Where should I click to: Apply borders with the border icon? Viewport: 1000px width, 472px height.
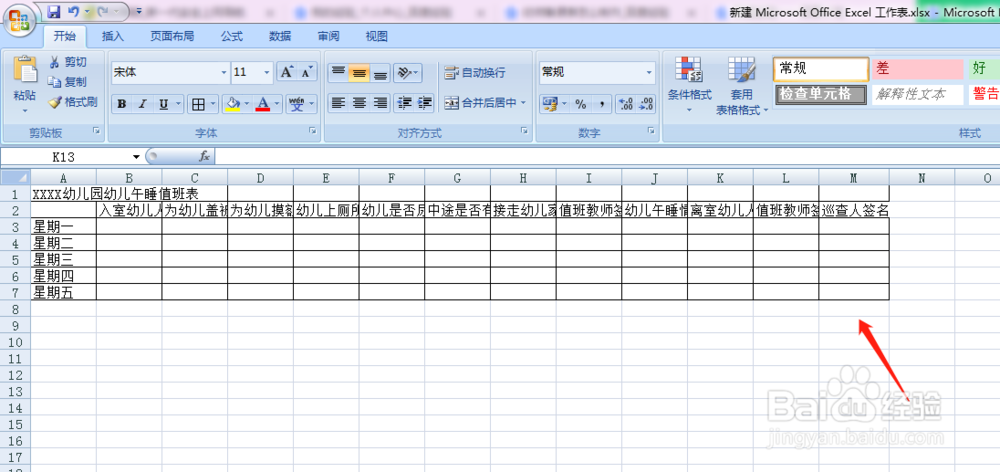tap(198, 104)
